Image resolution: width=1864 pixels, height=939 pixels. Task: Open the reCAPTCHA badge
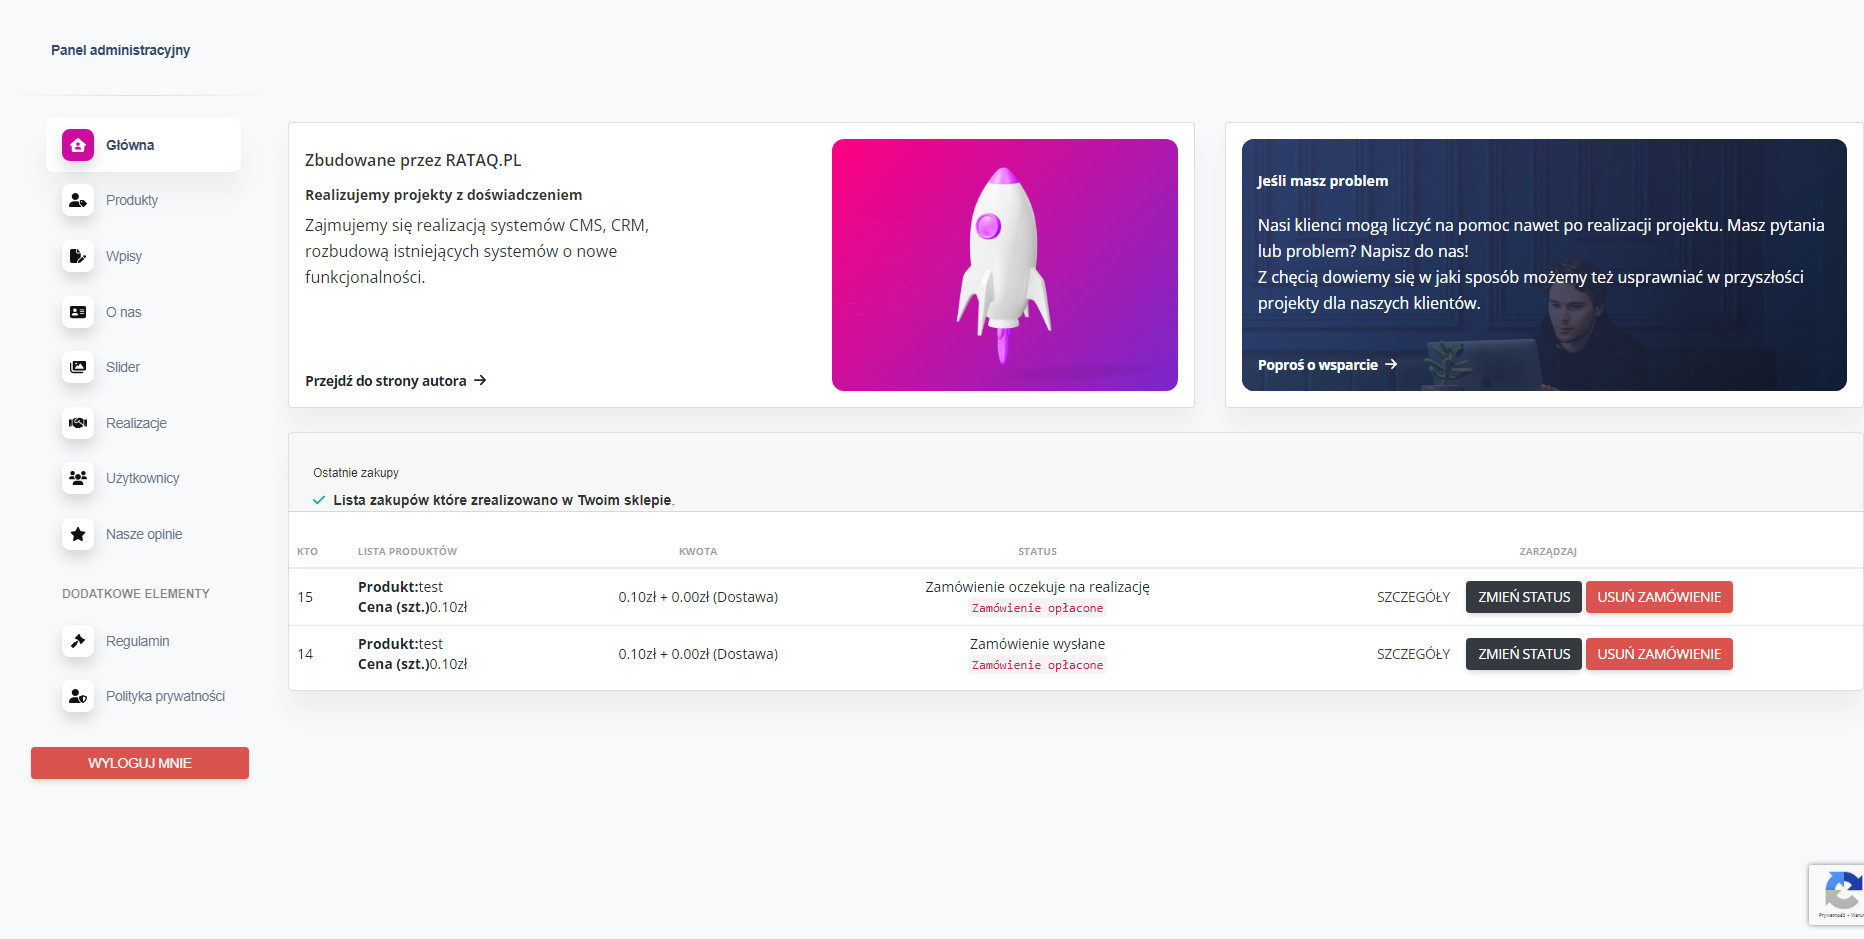1836,895
